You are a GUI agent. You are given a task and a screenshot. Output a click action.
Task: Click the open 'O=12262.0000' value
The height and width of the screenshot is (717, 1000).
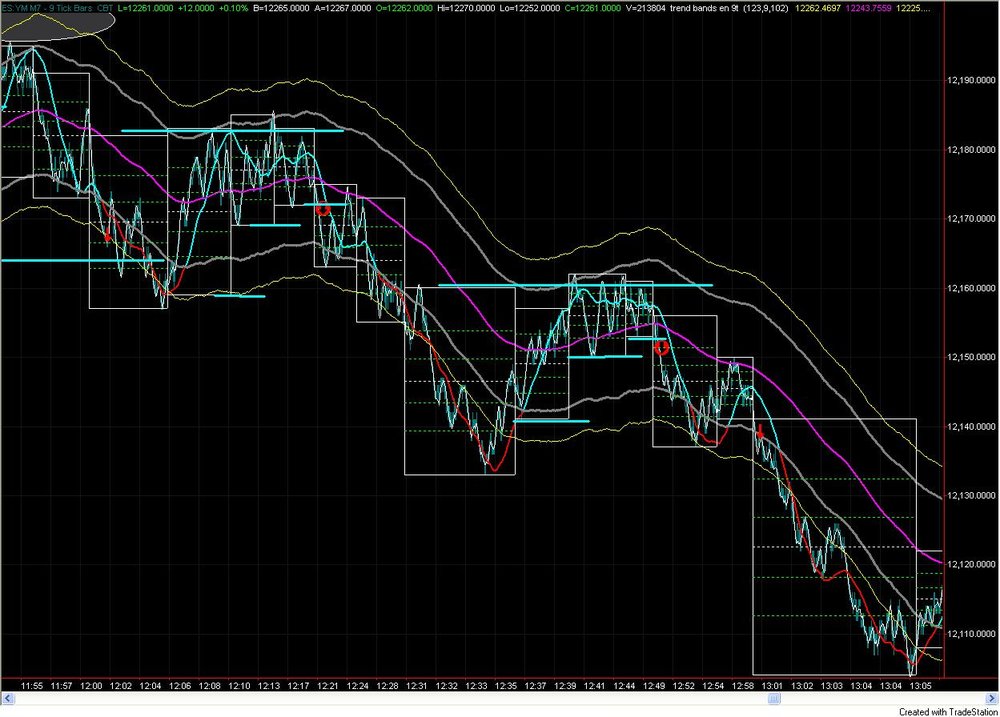[404, 8]
